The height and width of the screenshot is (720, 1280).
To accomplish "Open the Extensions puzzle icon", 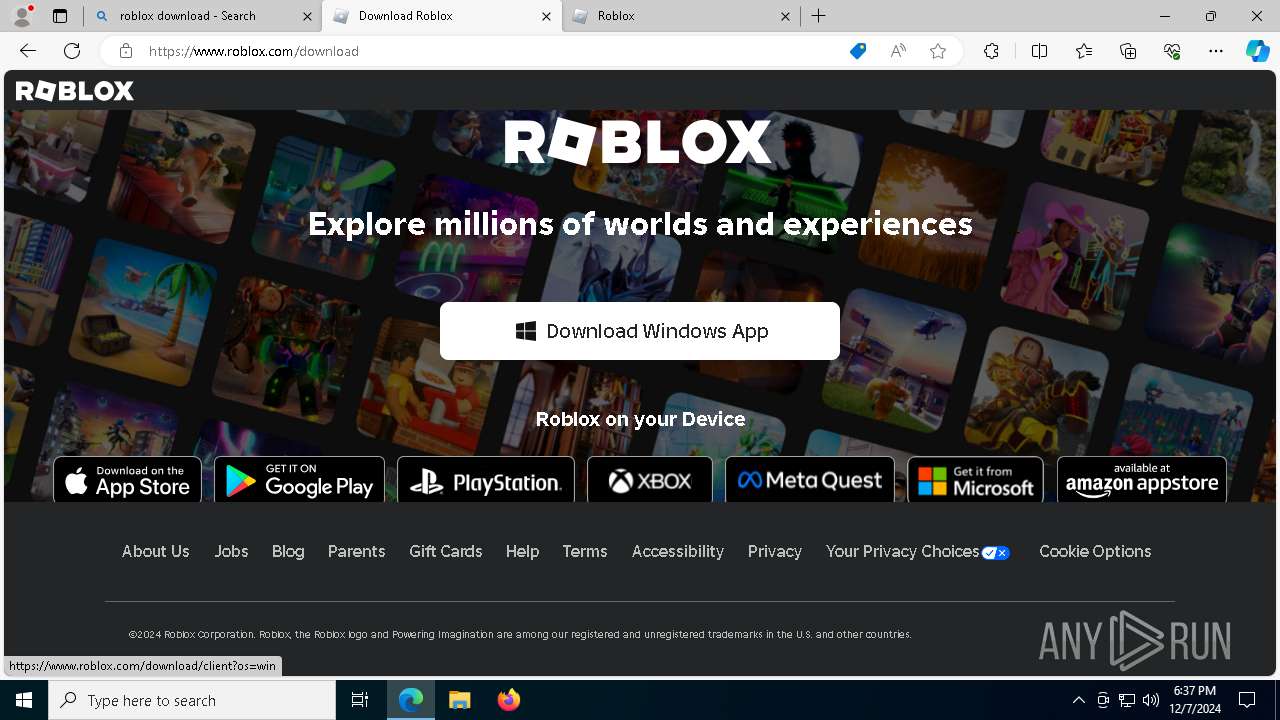I will pos(991,51).
